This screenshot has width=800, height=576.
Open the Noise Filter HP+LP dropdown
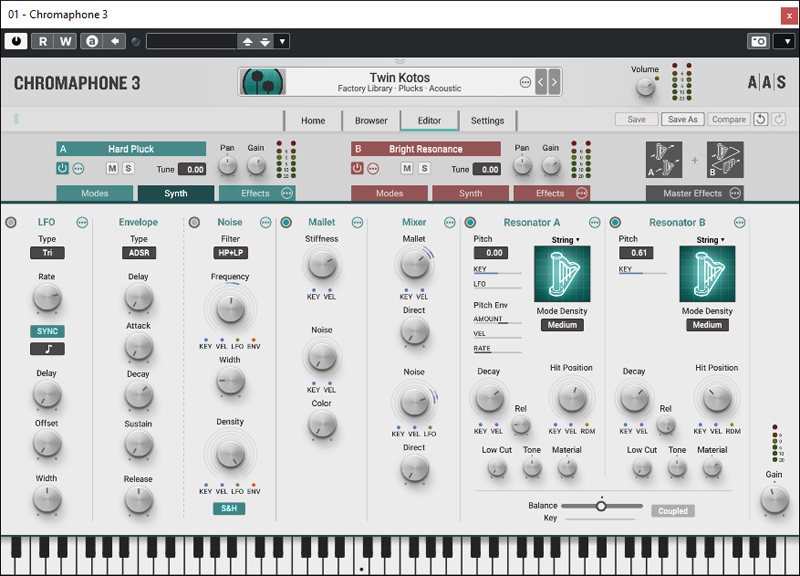point(229,254)
